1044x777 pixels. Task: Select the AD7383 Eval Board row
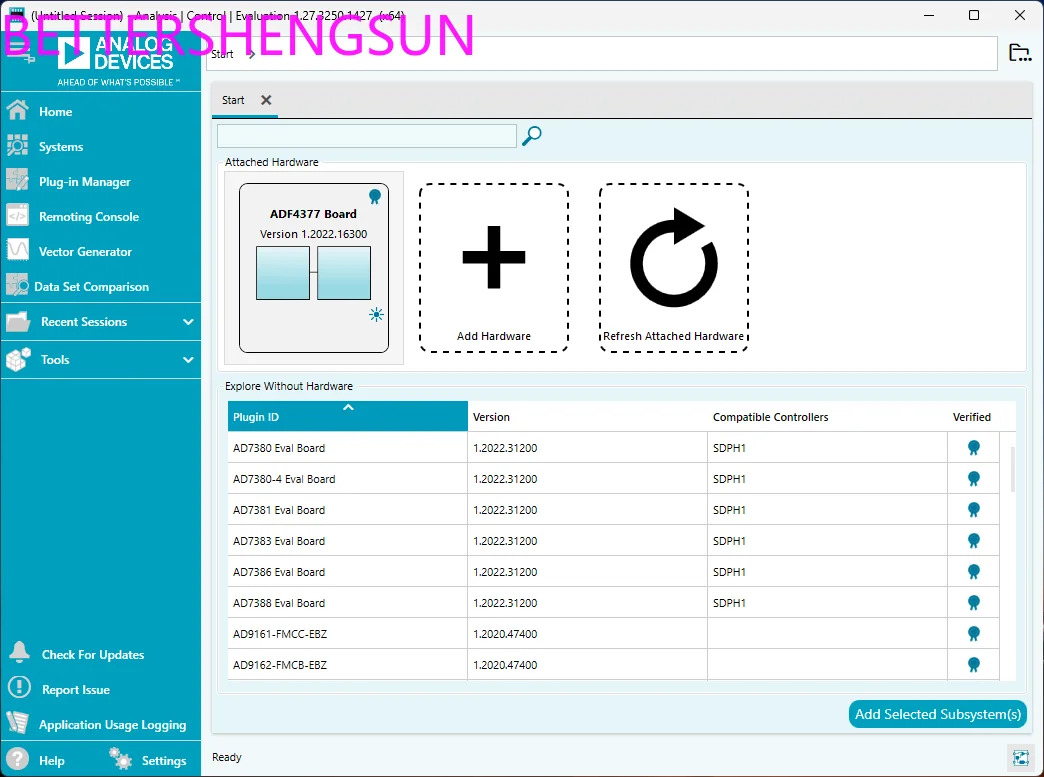pyautogui.click(x=613, y=541)
